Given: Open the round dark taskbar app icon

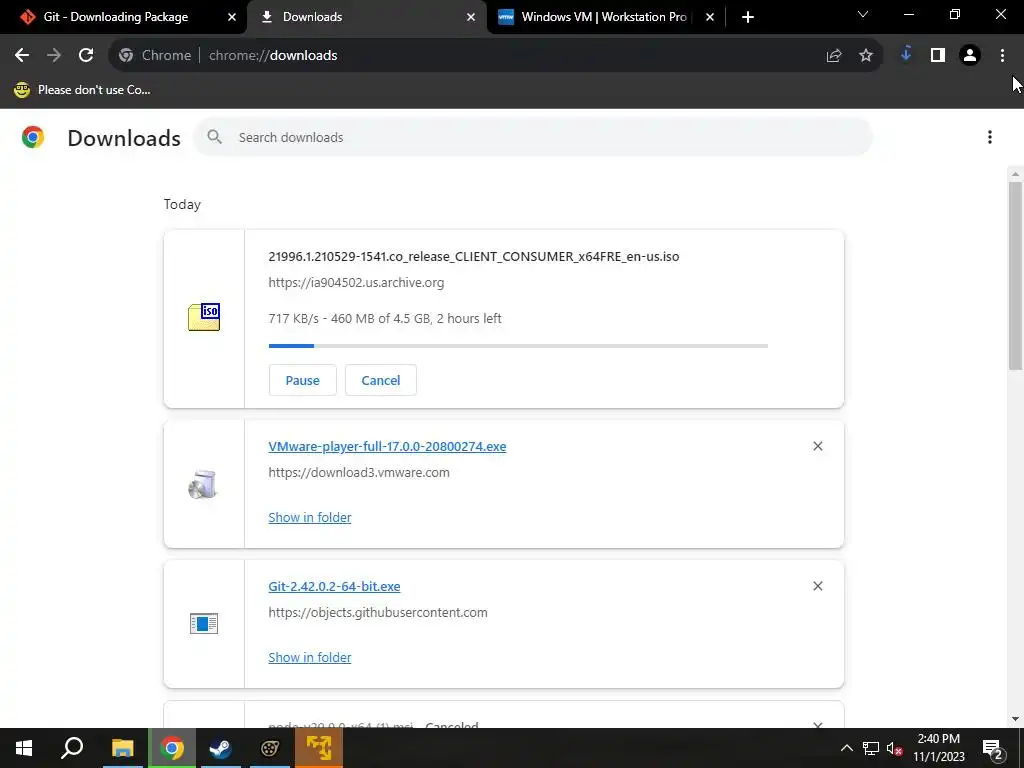Looking at the screenshot, I should (270, 748).
